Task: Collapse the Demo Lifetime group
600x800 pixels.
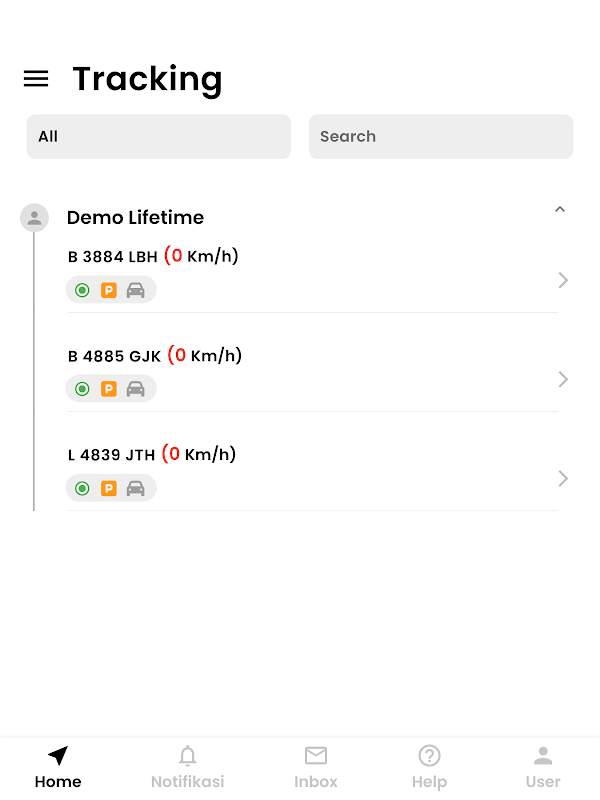Action: [560, 210]
